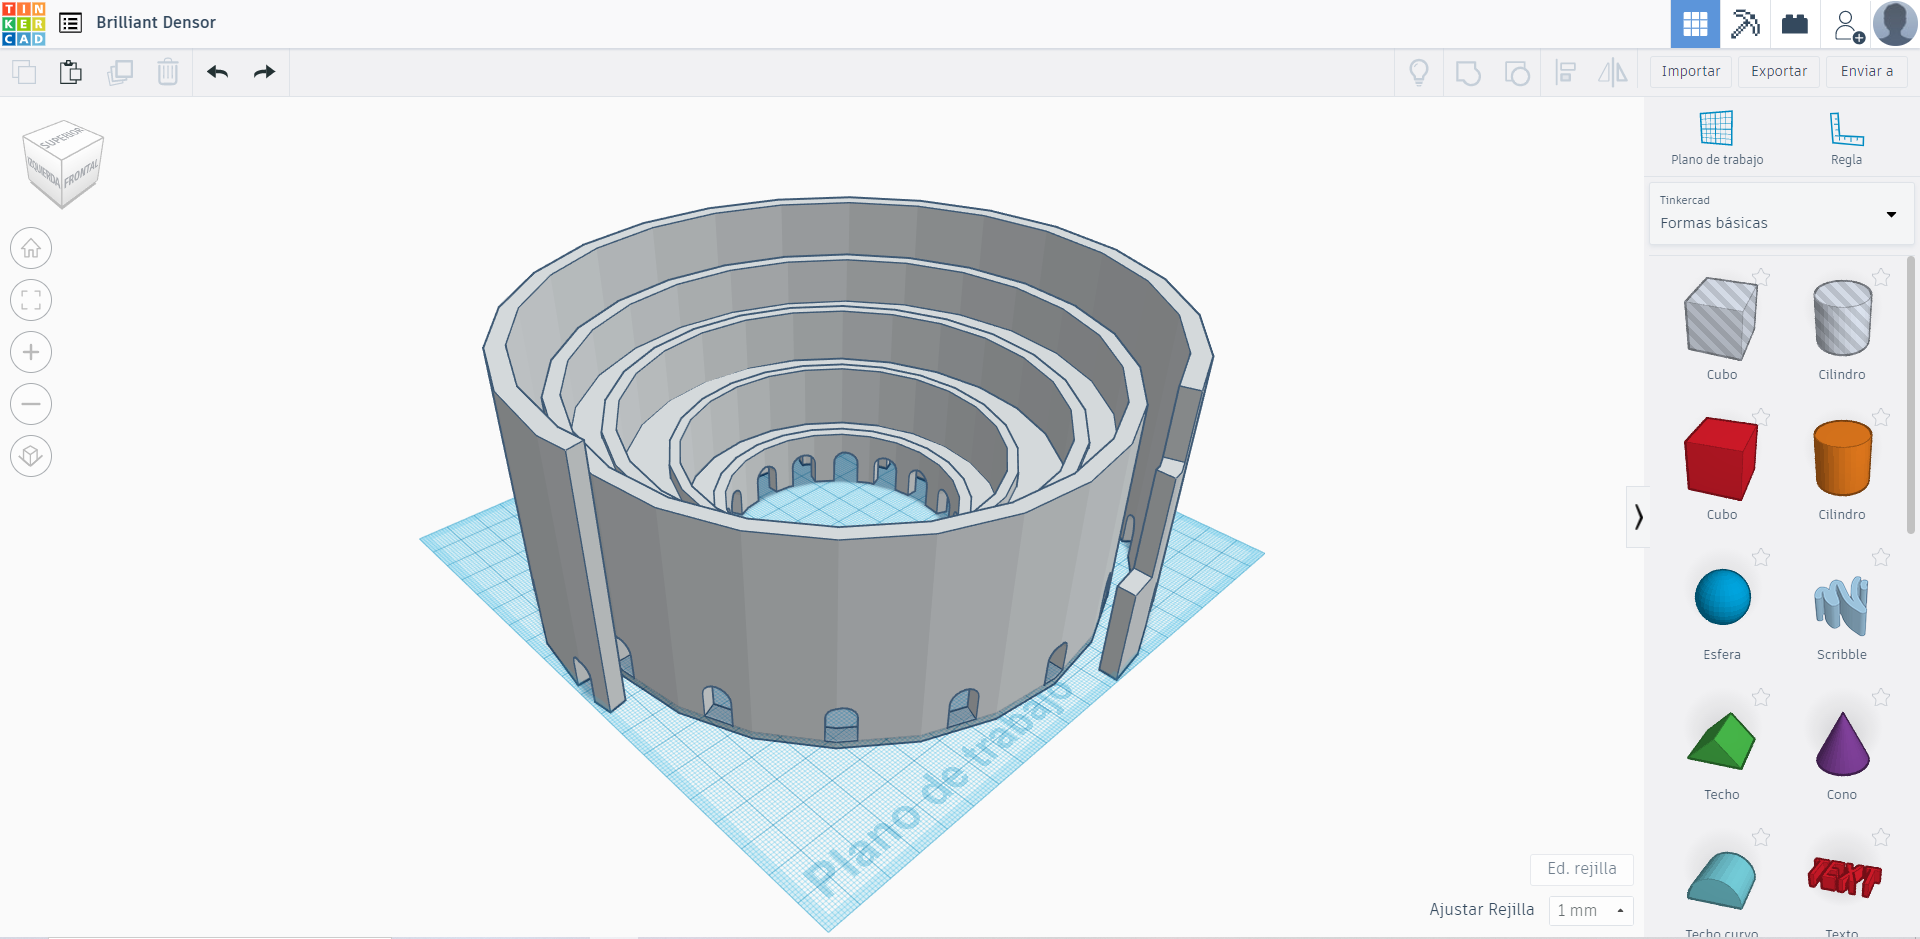Viewport: 1920px width, 939px height.
Task: Open the Bricks mode icon
Action: 1795,24
